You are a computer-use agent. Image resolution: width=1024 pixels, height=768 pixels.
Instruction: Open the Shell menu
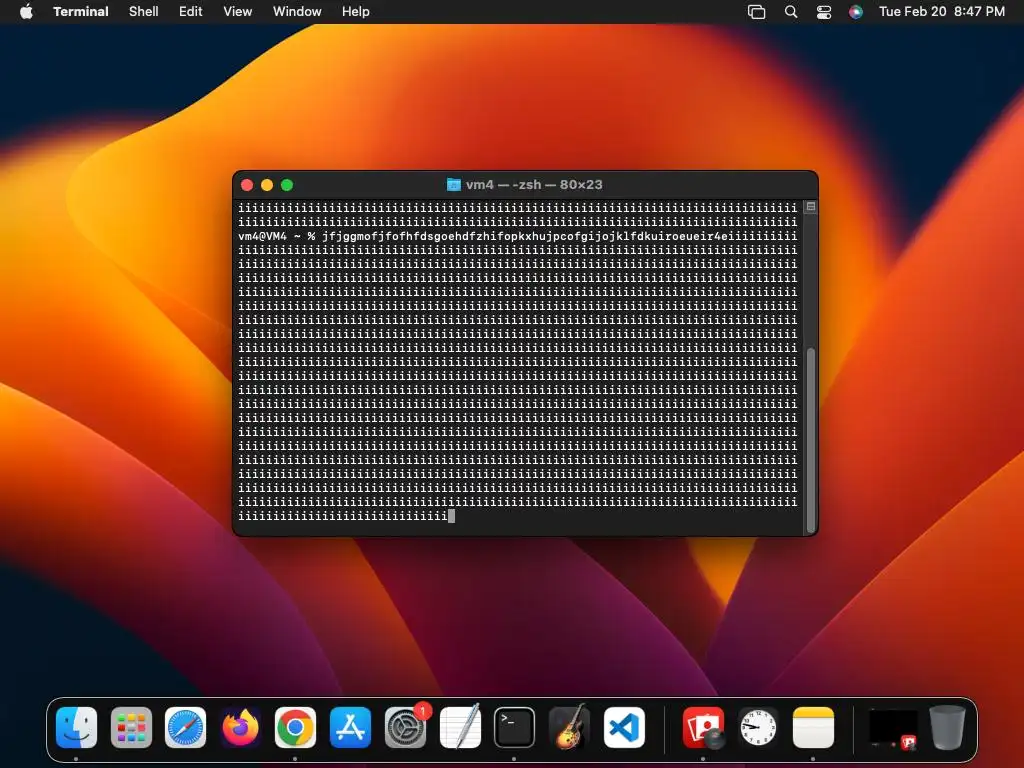pyautogui.click(x=143, y=11)
